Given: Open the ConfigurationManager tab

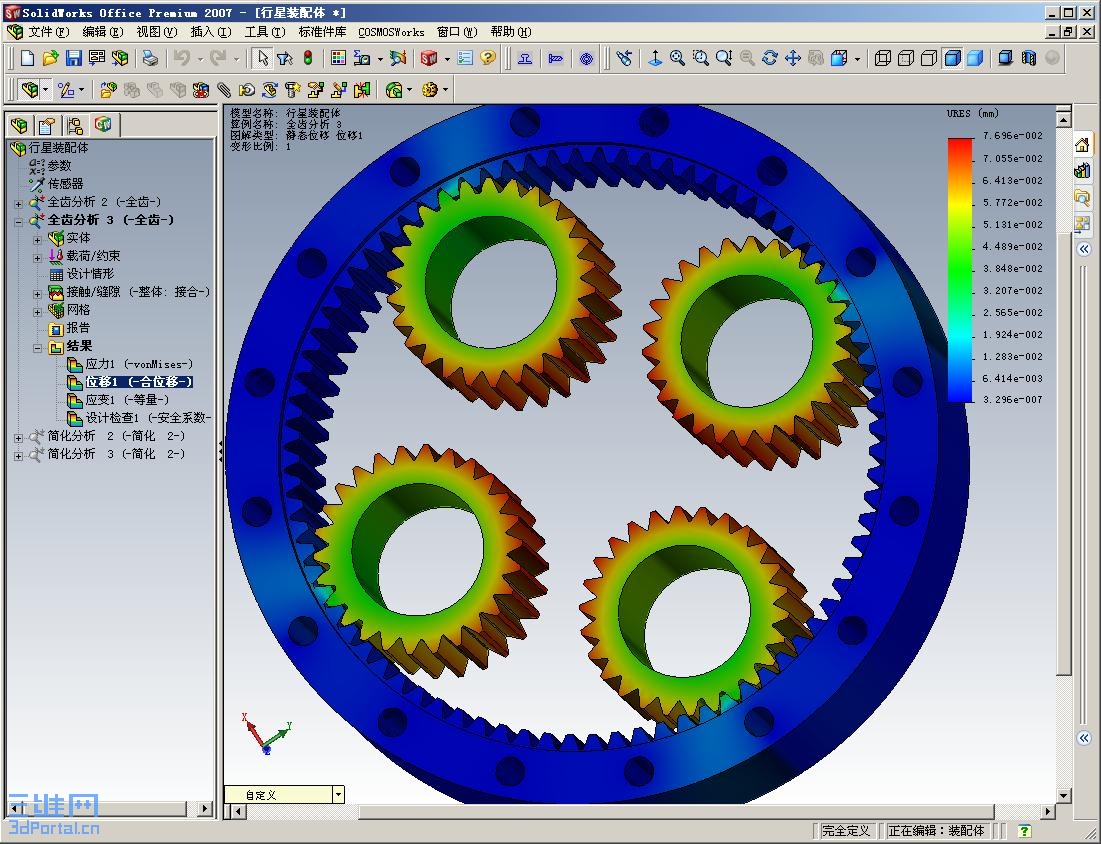Looking at the screenshot, I should pyautogui.click(x=75, y=126).
